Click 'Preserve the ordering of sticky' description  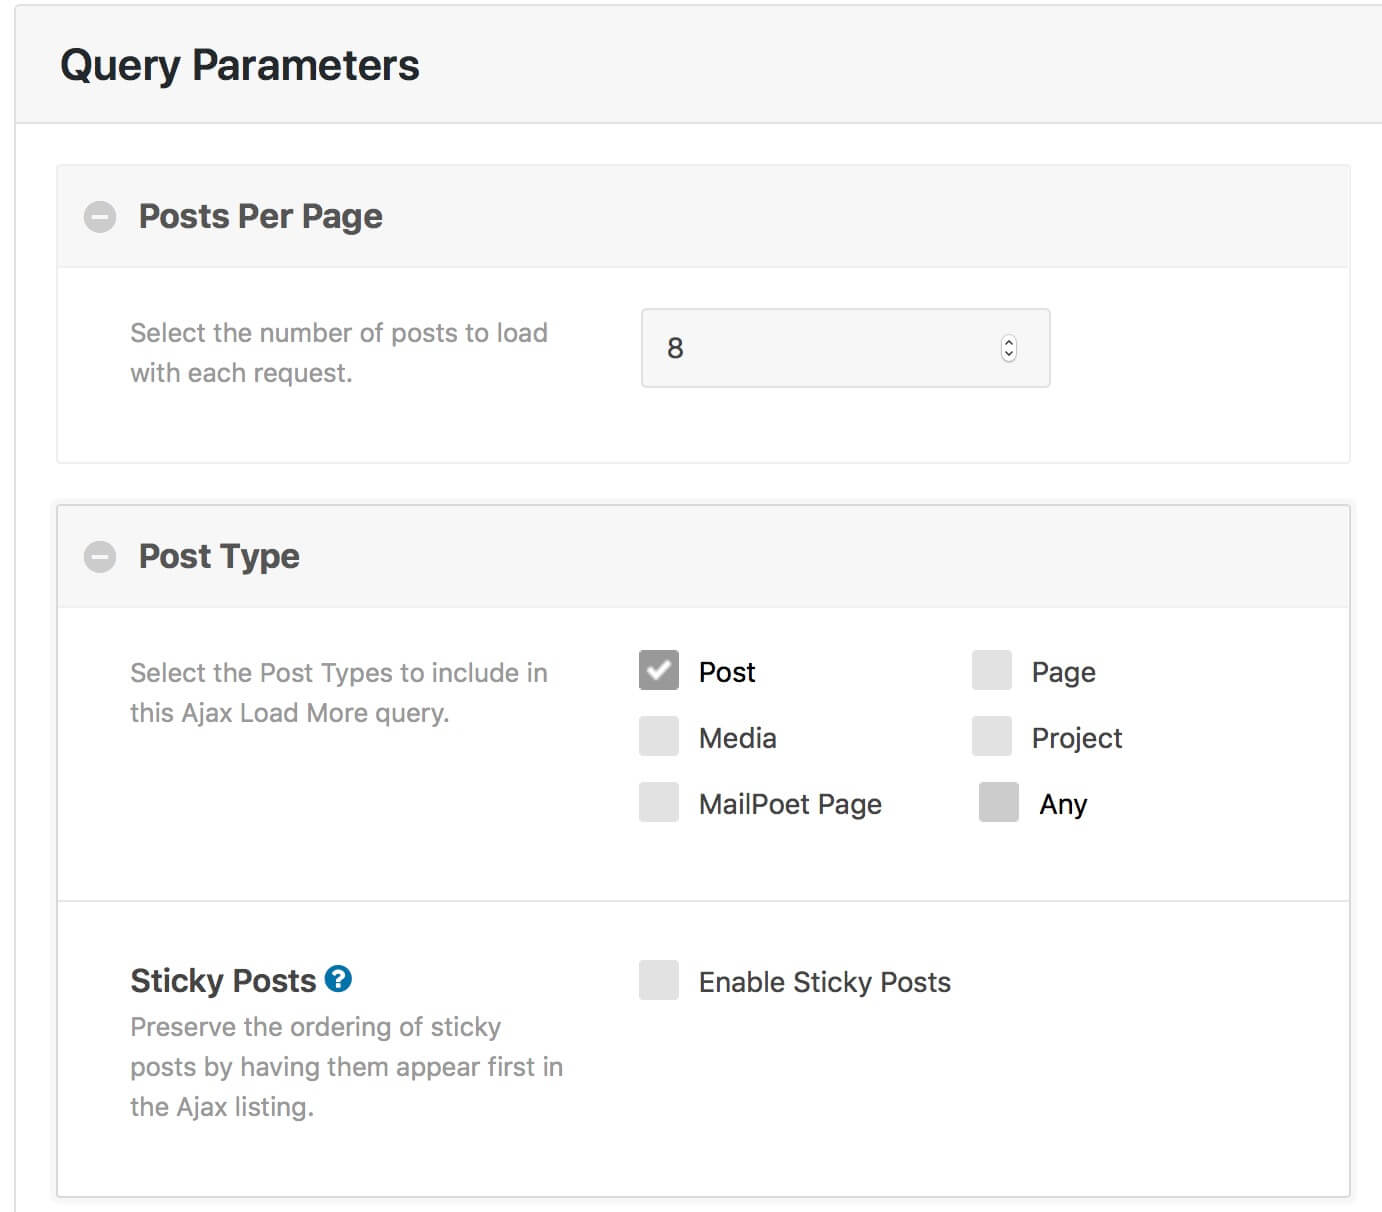point(347,1067)
